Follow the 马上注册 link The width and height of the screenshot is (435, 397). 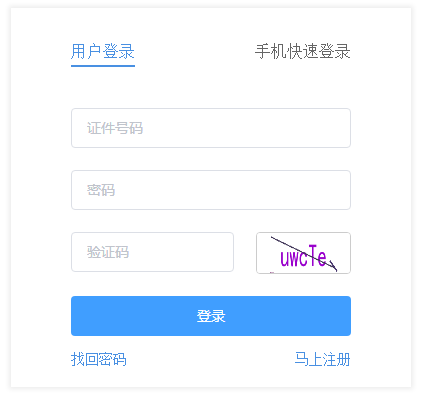click(x=322, y=359)
